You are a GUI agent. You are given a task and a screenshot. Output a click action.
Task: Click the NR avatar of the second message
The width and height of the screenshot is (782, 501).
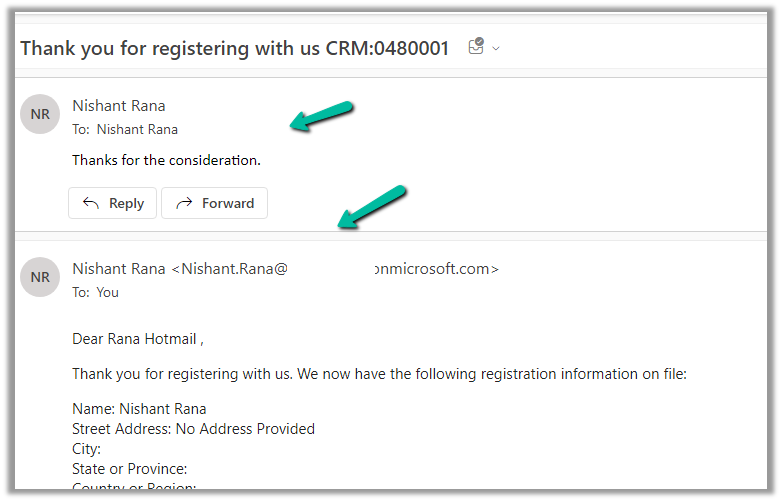[40, 277]
